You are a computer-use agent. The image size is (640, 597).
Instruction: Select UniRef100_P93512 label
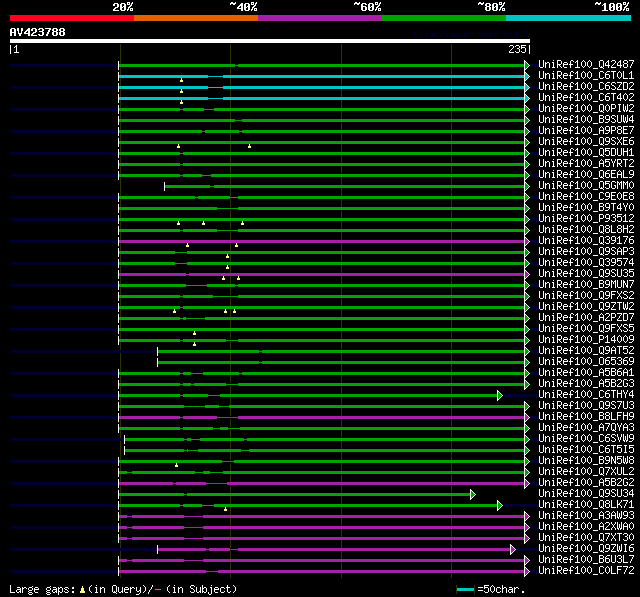tap(586, 219)
